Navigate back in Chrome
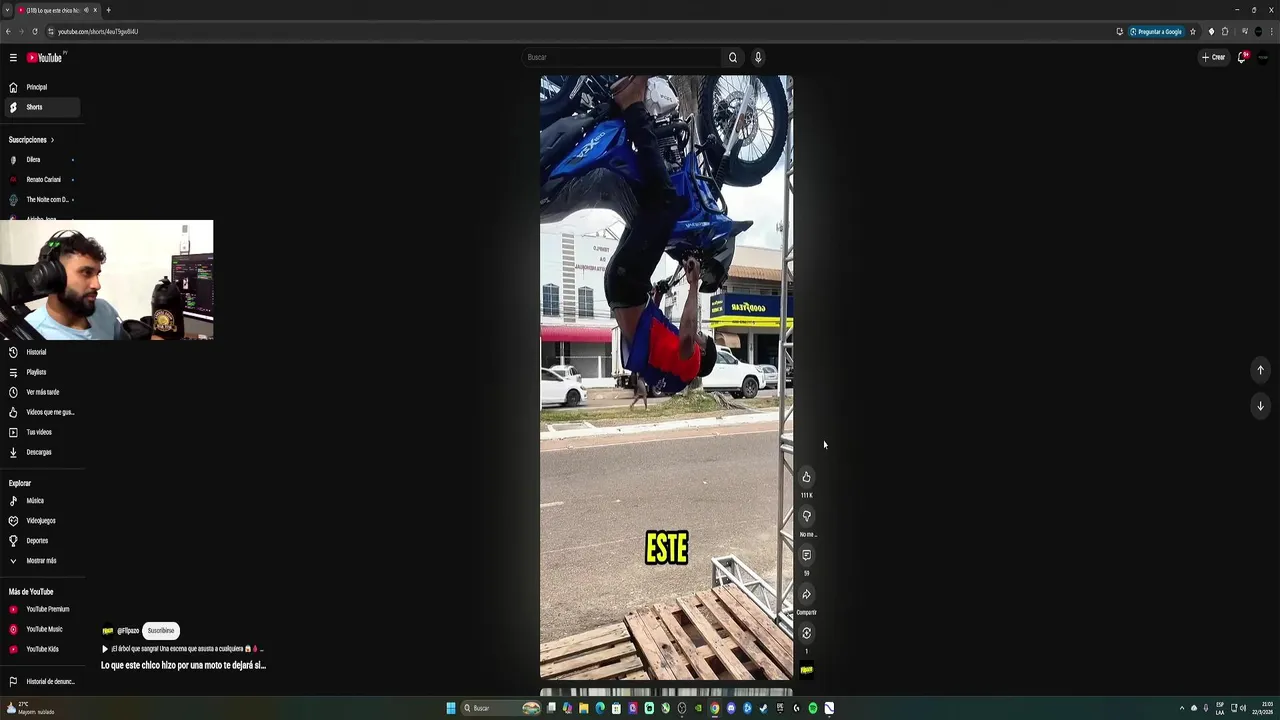1280x720 pixels. tap(8, 31)
